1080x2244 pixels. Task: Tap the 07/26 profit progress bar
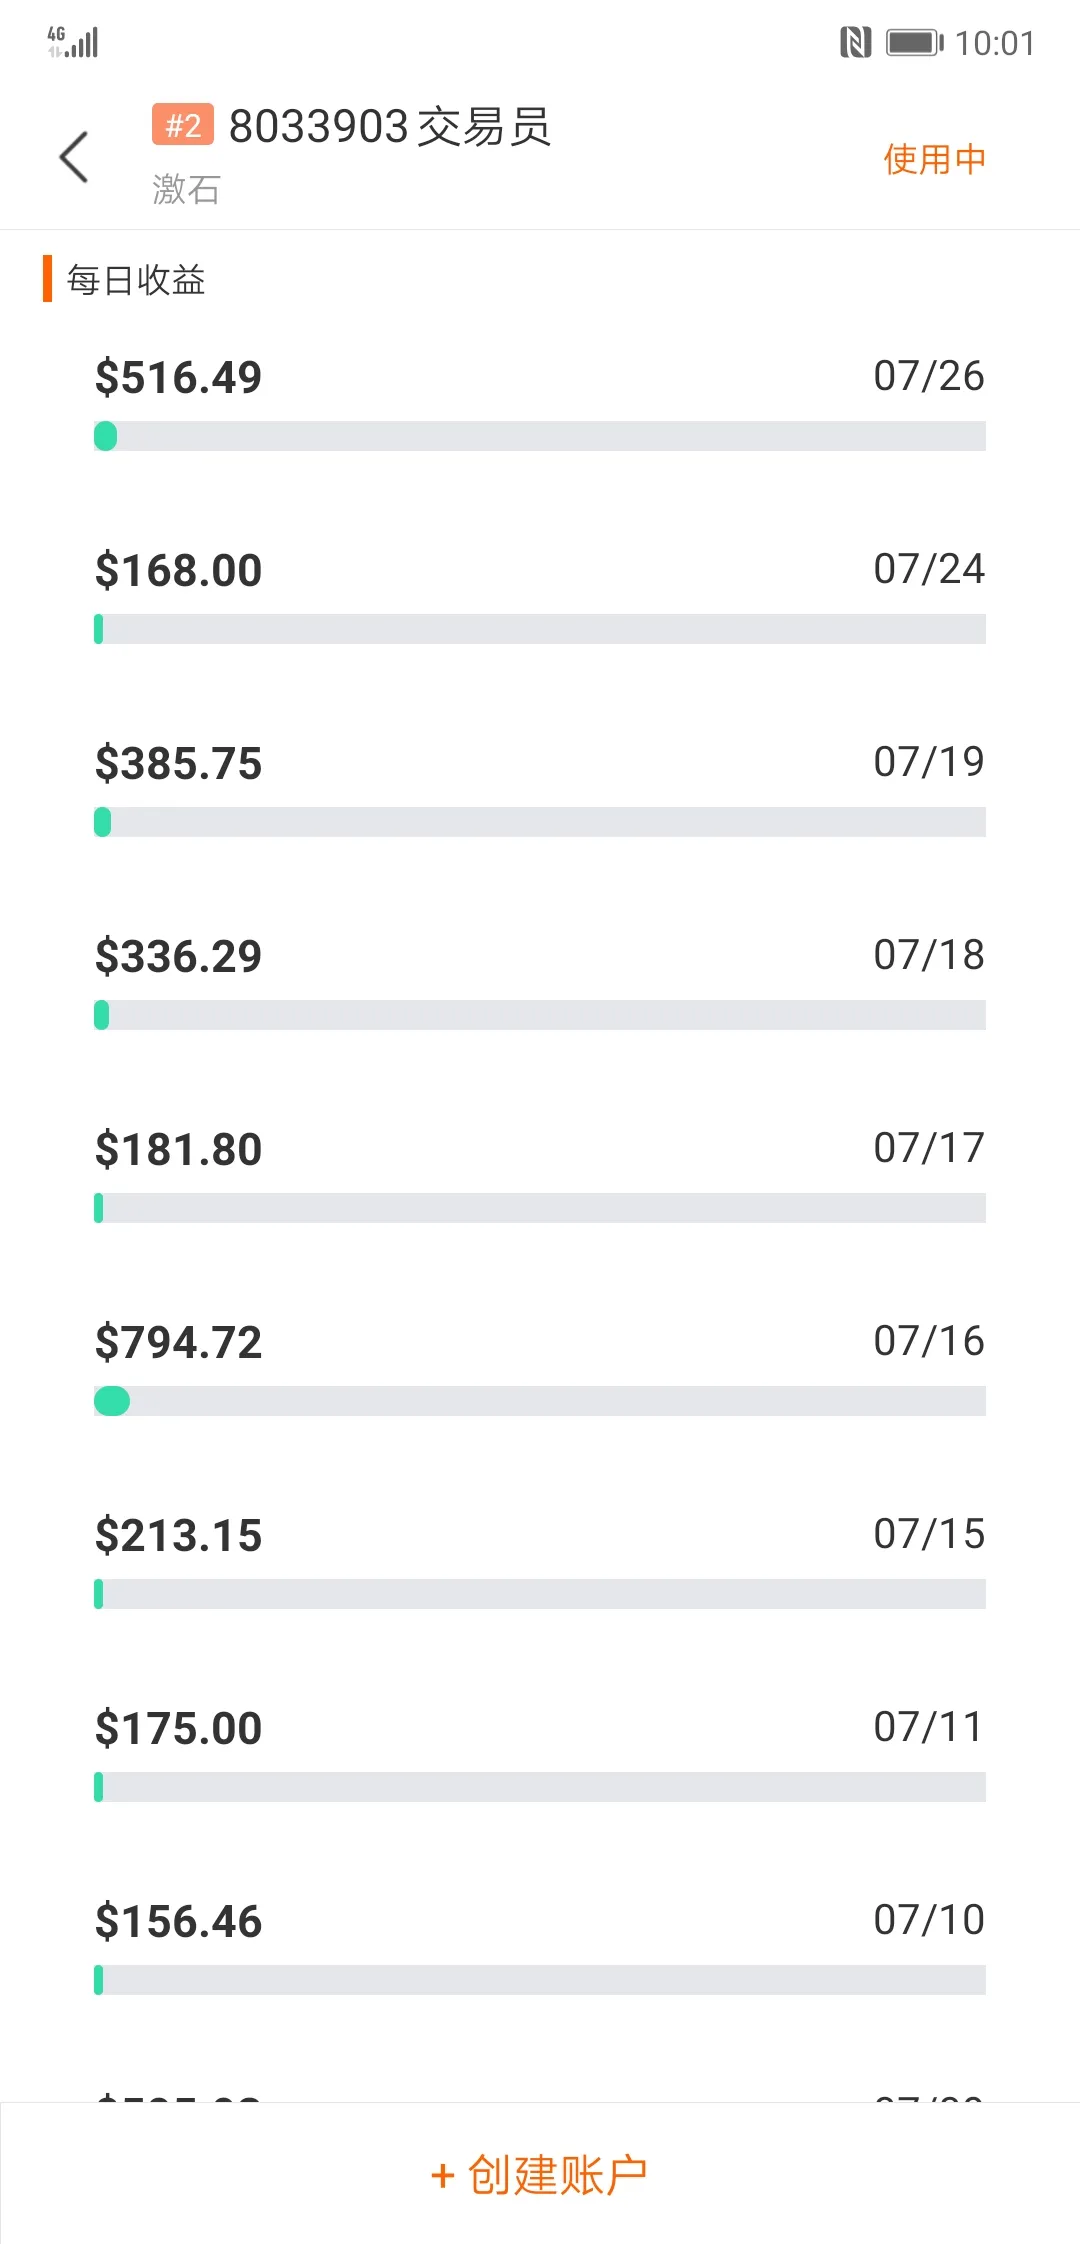pos(540,436)
